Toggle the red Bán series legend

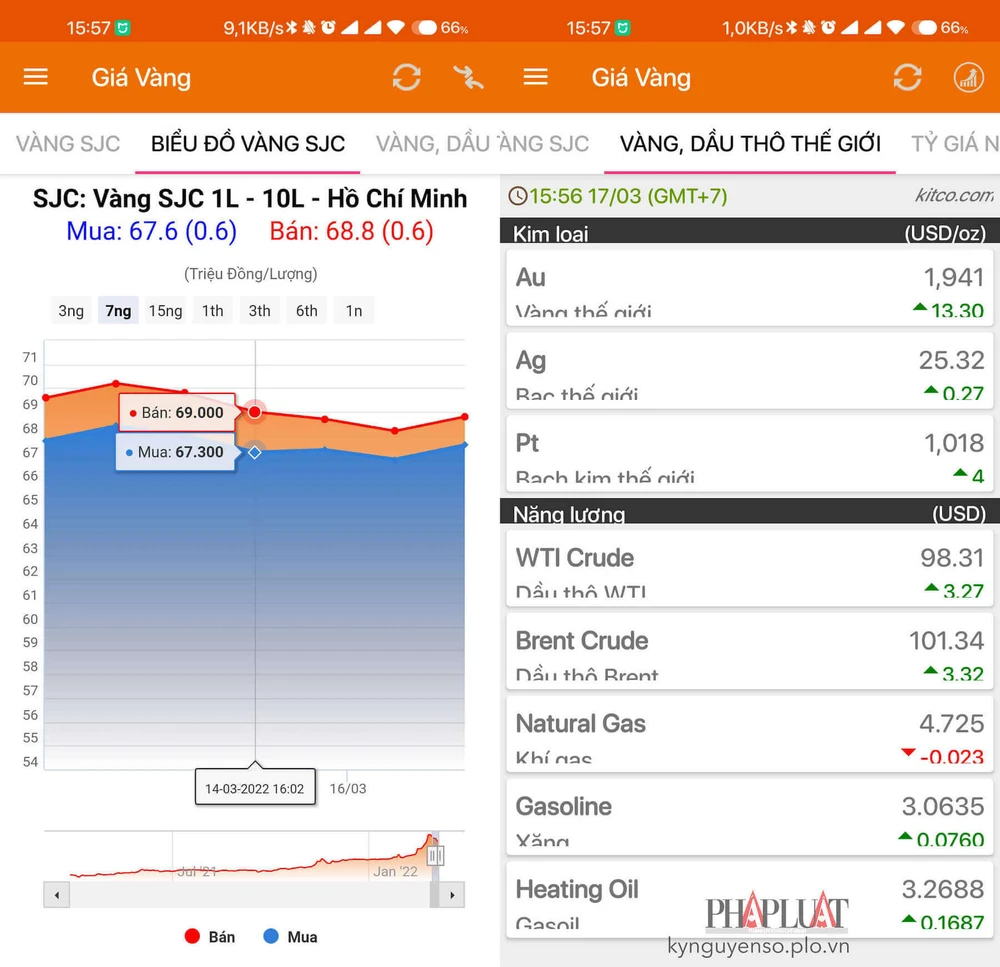209,937
